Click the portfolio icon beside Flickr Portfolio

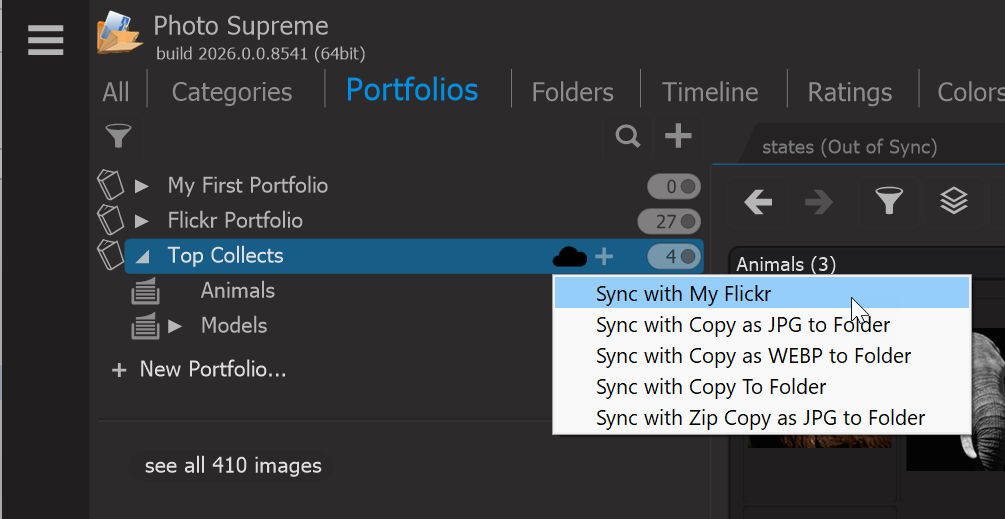pyautogui.click(x=110, y=220)
